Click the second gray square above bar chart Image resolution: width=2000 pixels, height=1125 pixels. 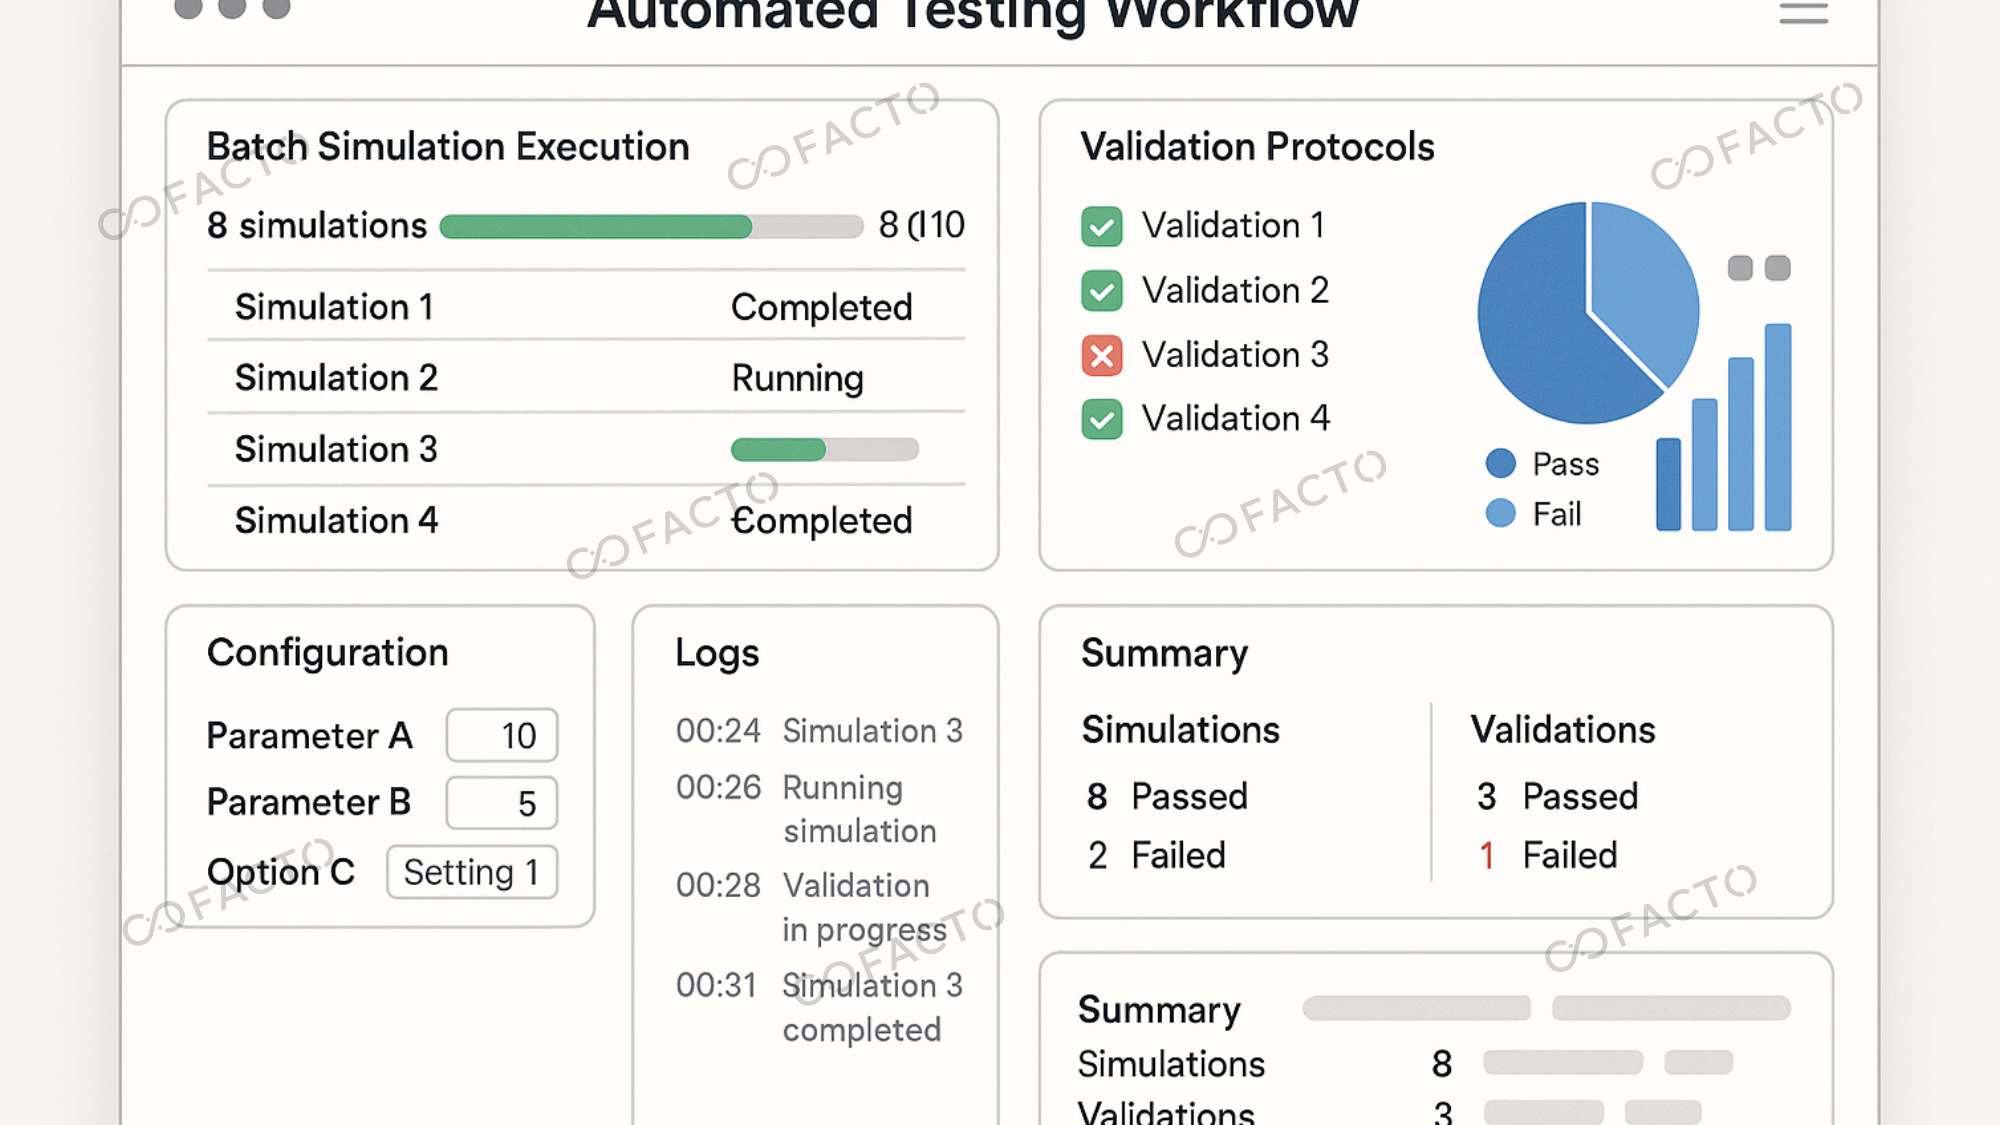1778,268
